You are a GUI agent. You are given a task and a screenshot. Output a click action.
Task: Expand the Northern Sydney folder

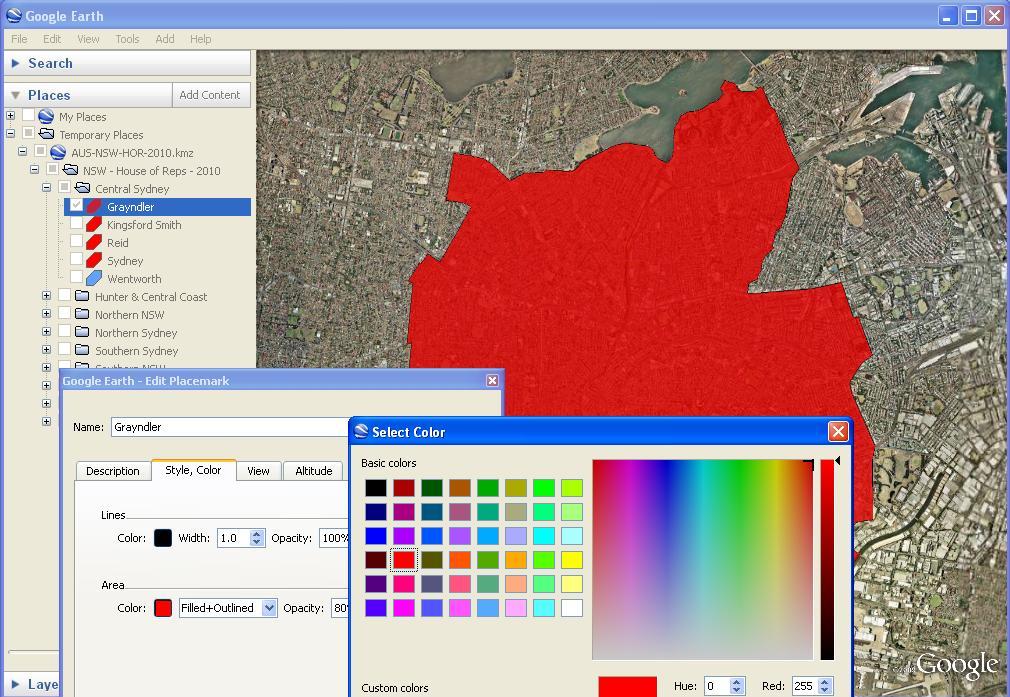click(x=46, y=332)
